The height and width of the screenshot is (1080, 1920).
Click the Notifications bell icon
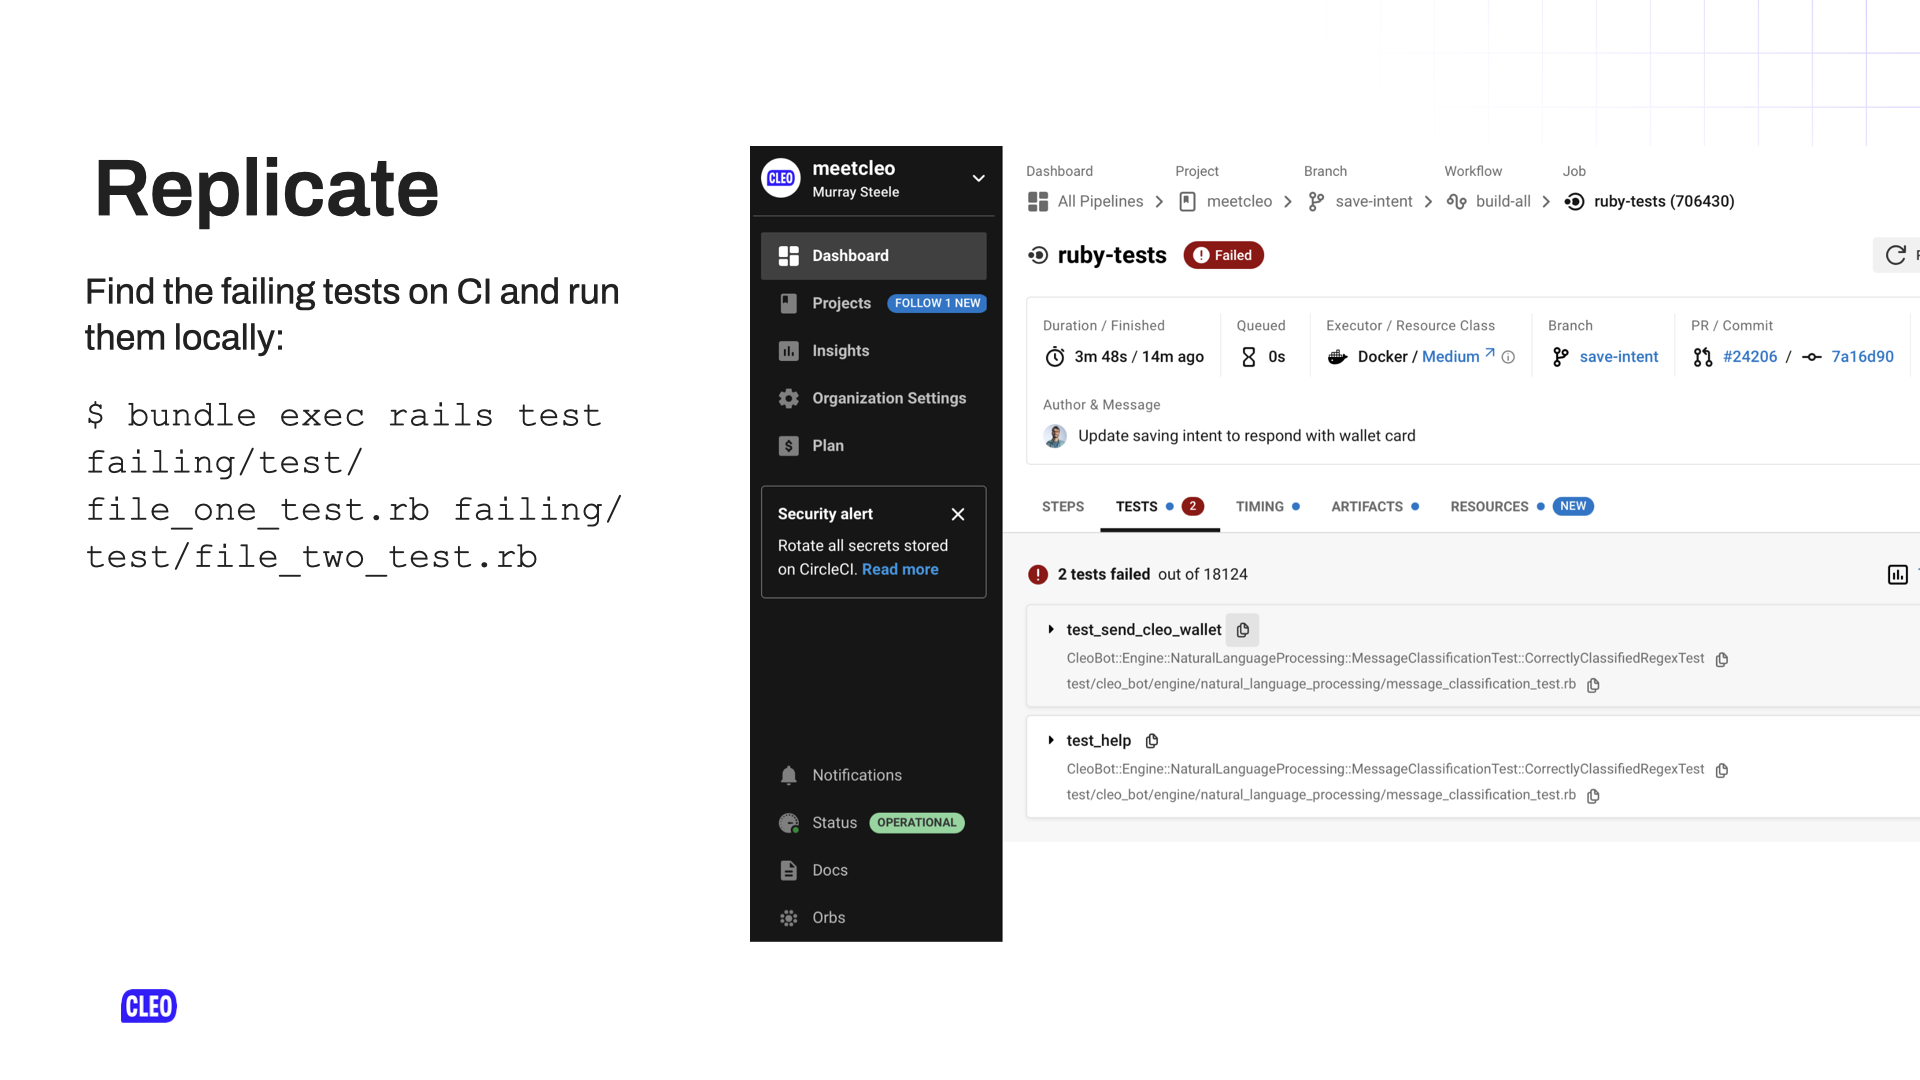[x=787, y=774]
